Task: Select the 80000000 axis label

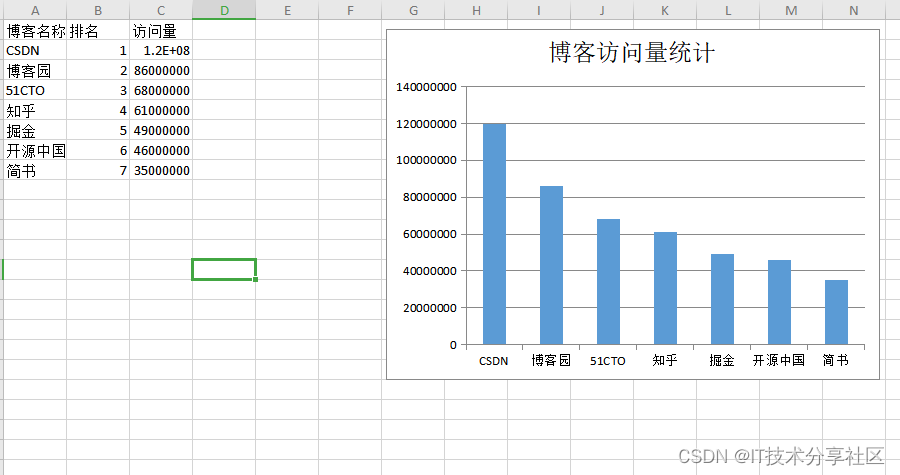Action: (x=430, y=197)
